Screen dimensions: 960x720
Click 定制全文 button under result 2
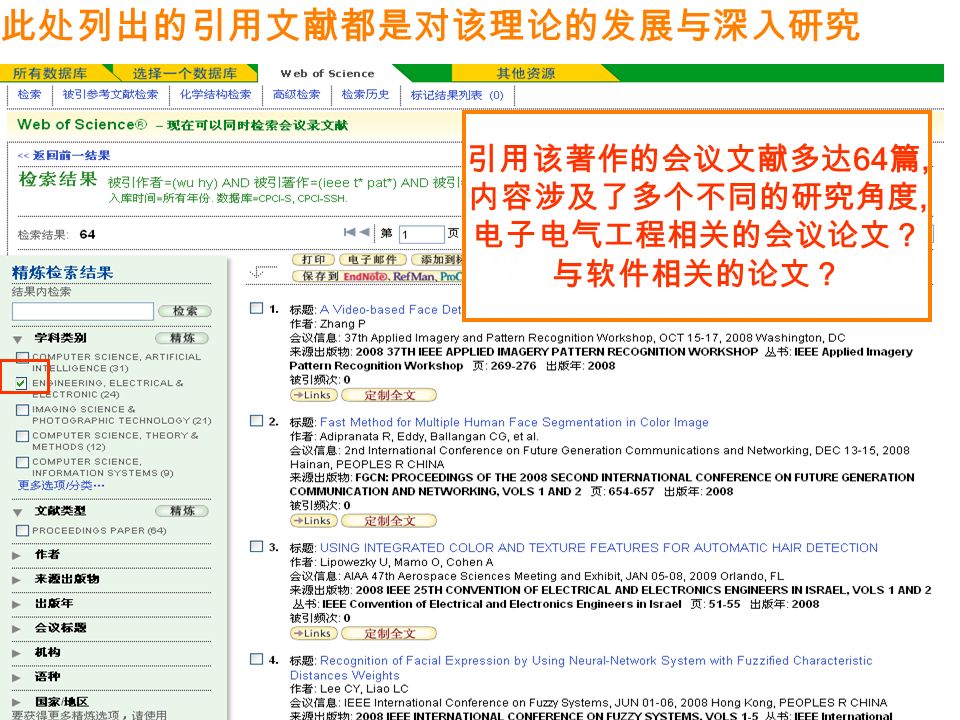[x=389, y=521]
